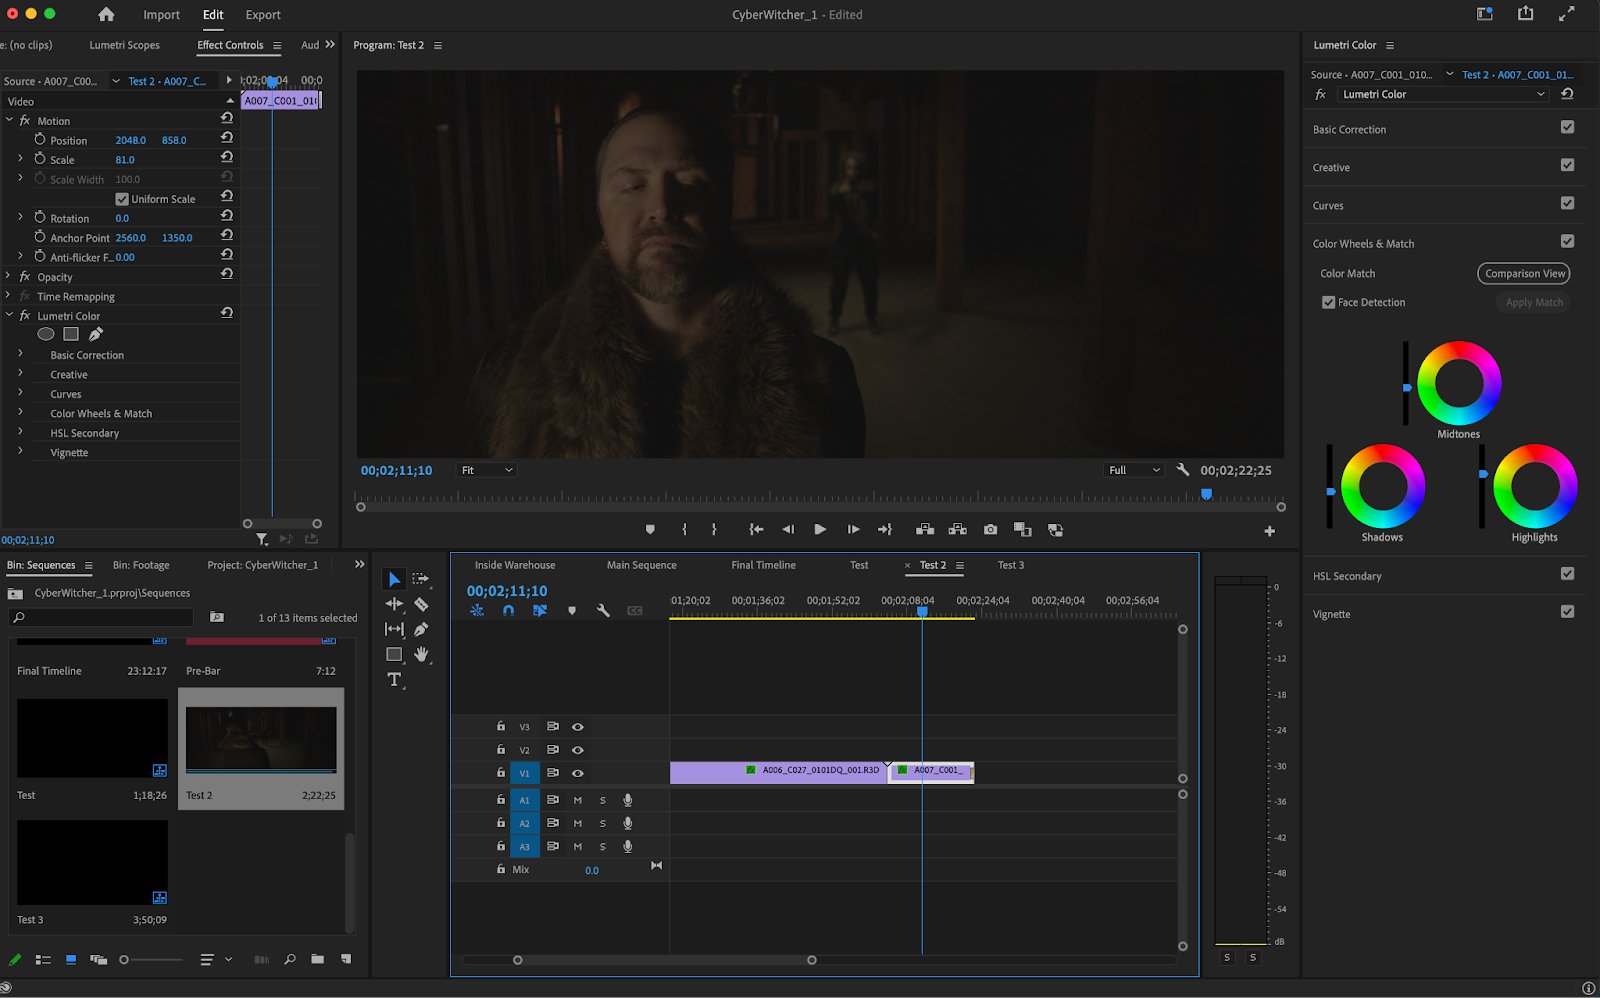Viewport: 1600px width, 998px height.
Task: Click the Export Frame camera icon
Action: 990,530
